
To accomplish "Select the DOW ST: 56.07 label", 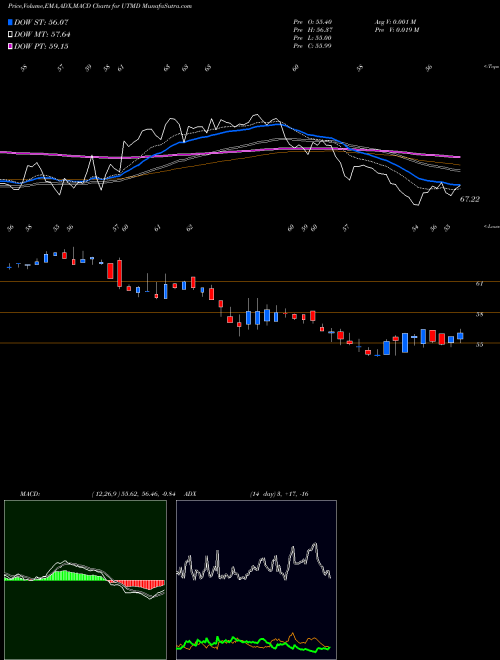I will point(41,22).
